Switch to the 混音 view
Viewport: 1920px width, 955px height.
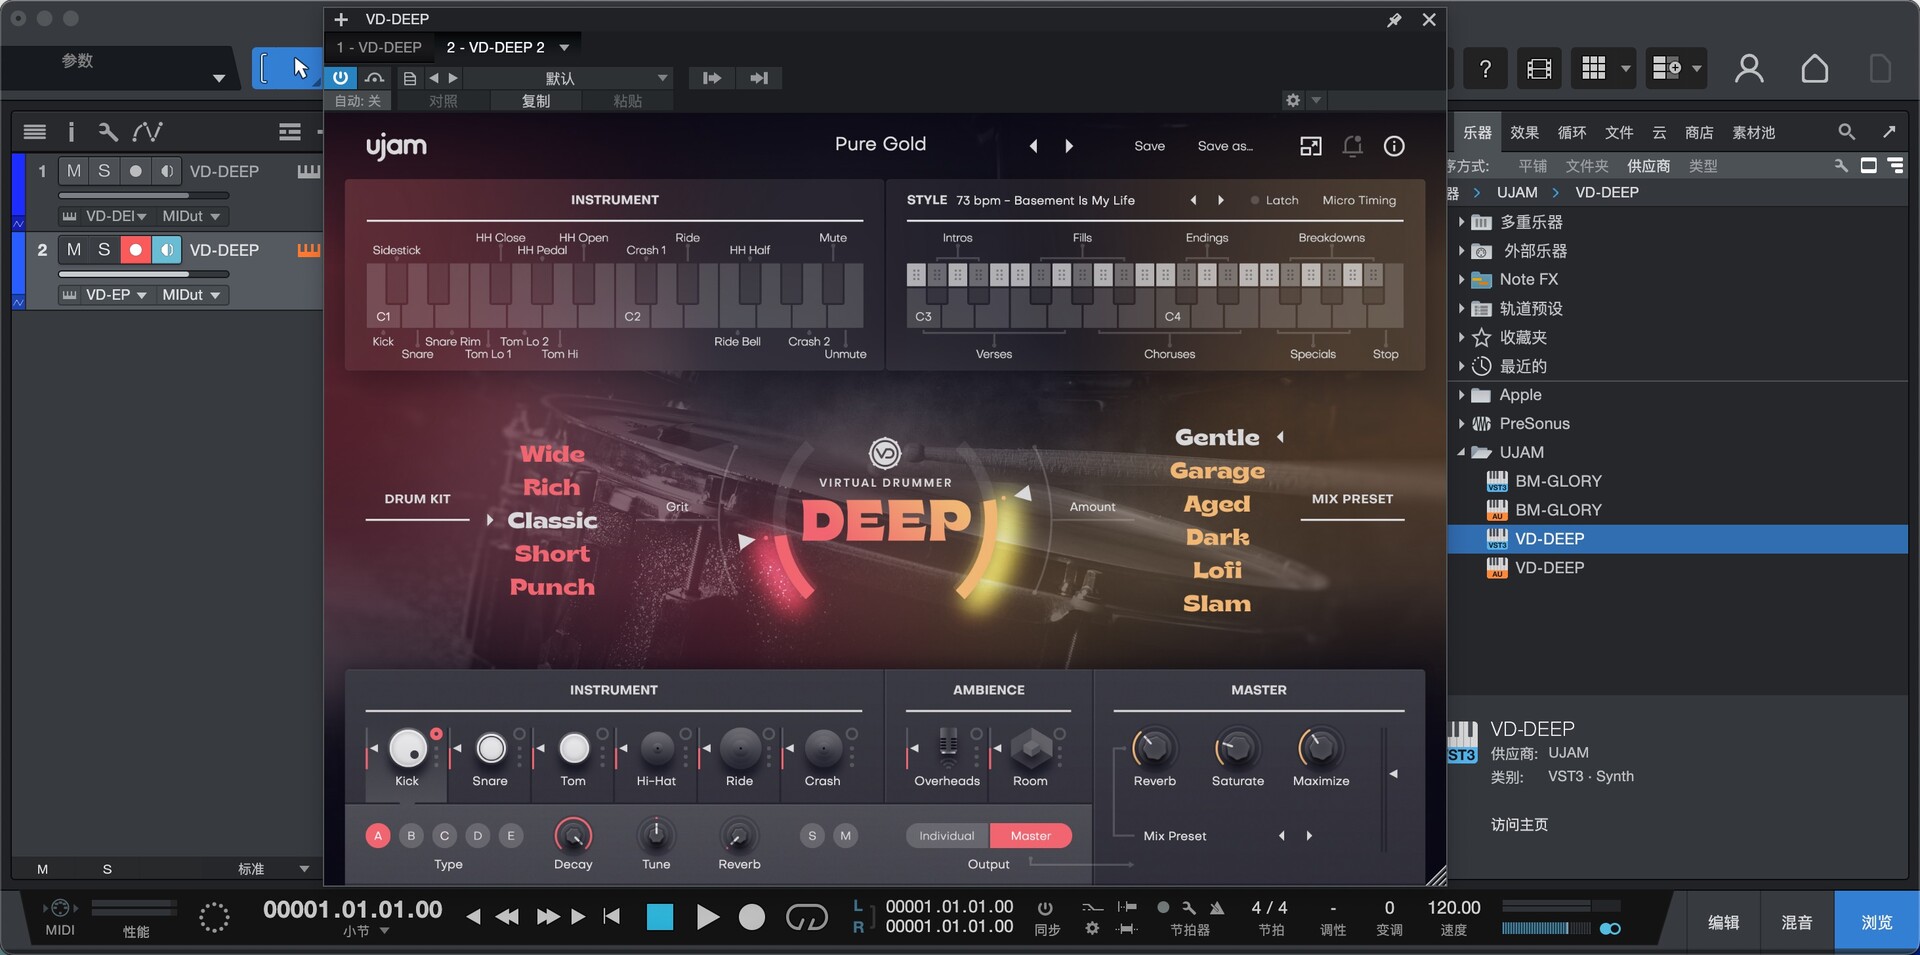click(x=1797, y=922)
